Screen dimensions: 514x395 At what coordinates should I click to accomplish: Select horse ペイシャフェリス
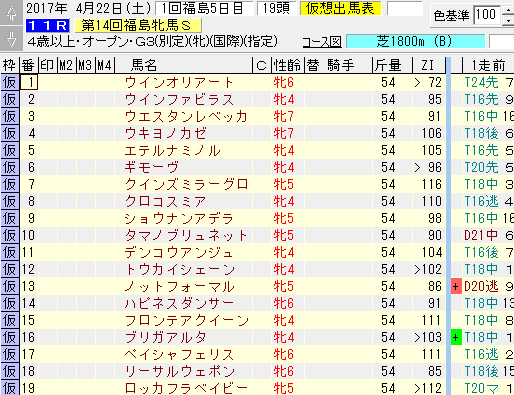179,354
